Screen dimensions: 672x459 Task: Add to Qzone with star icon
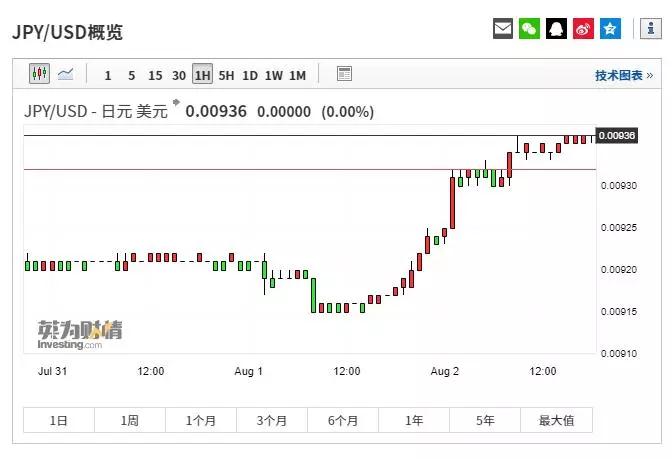pos(611,29)
